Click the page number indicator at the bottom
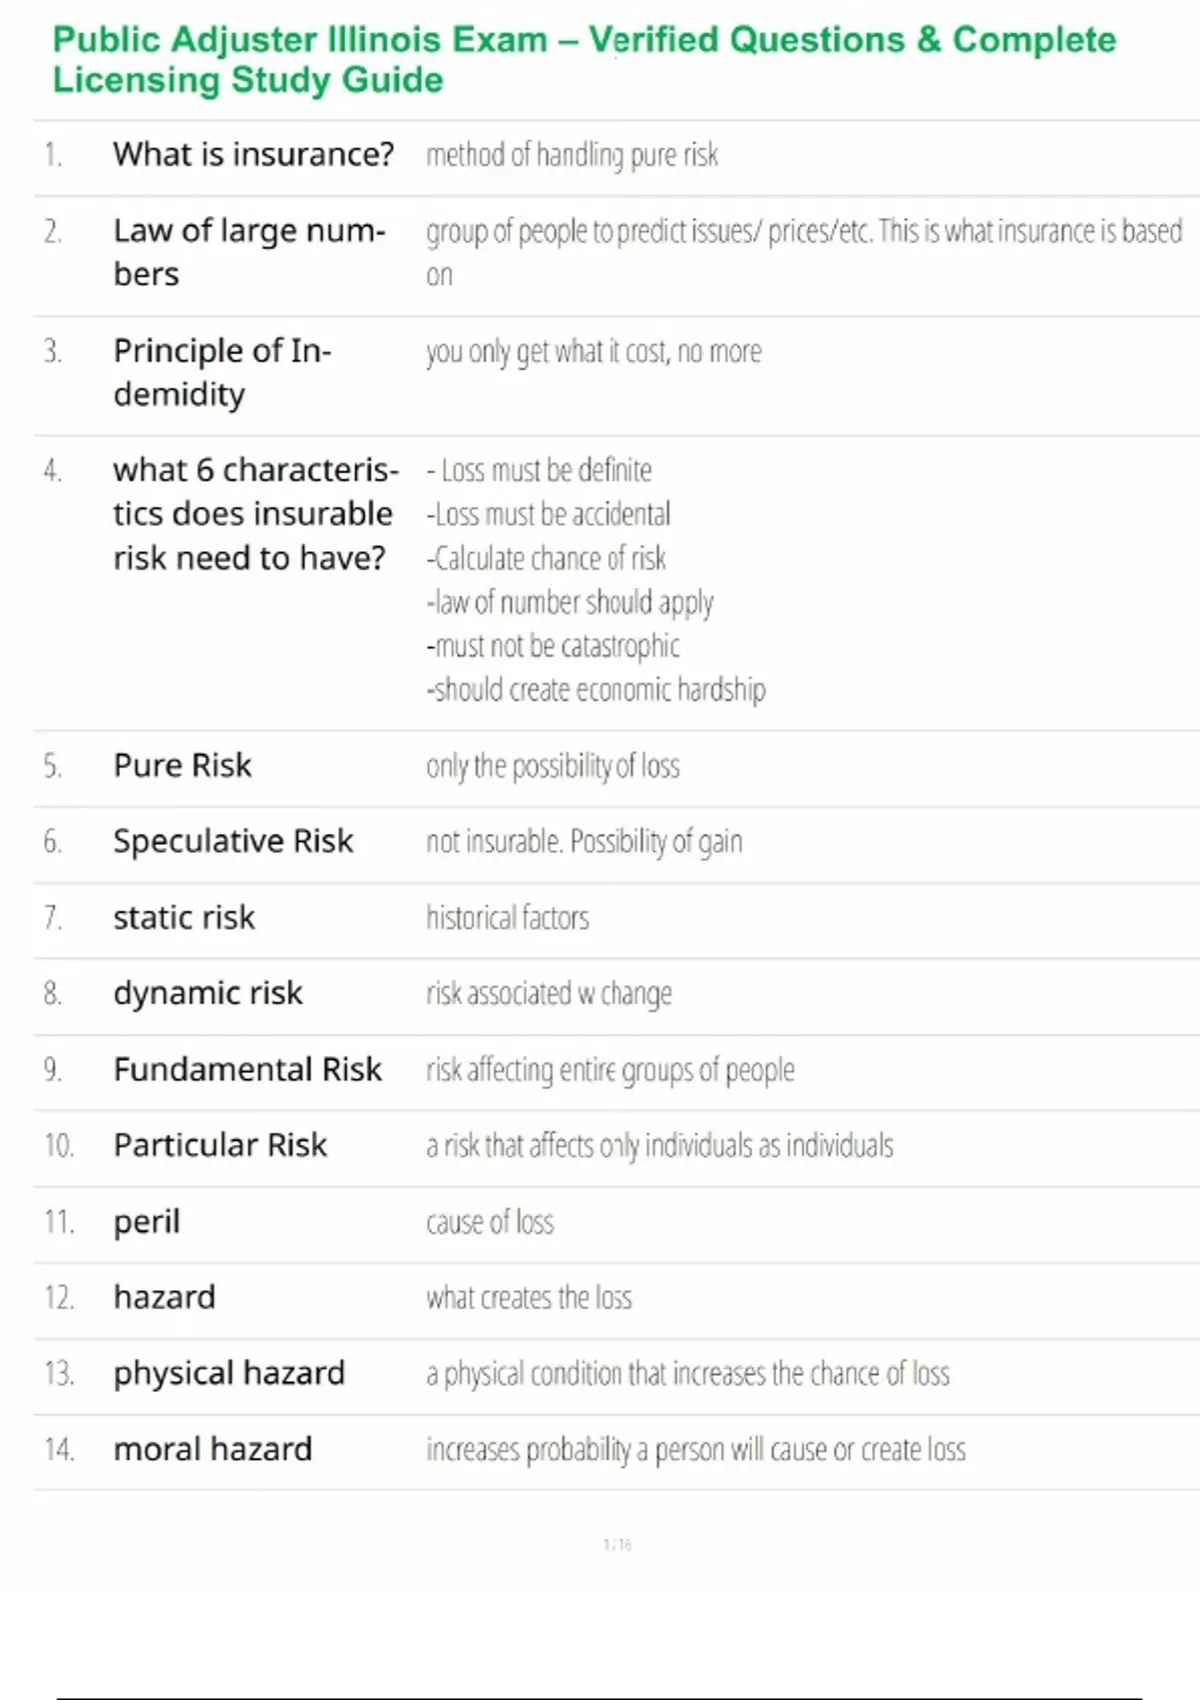 [x=617, y=1545]
